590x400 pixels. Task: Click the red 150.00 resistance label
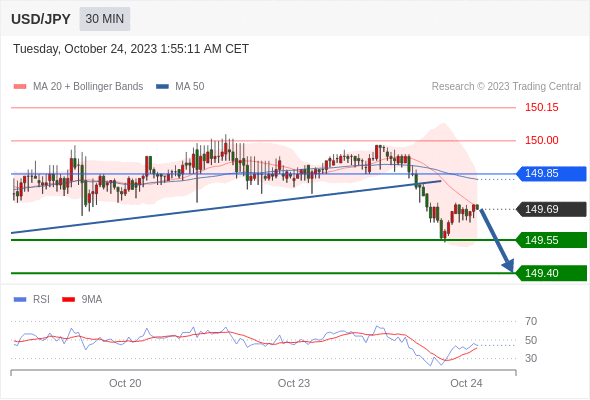click(542, 140)
